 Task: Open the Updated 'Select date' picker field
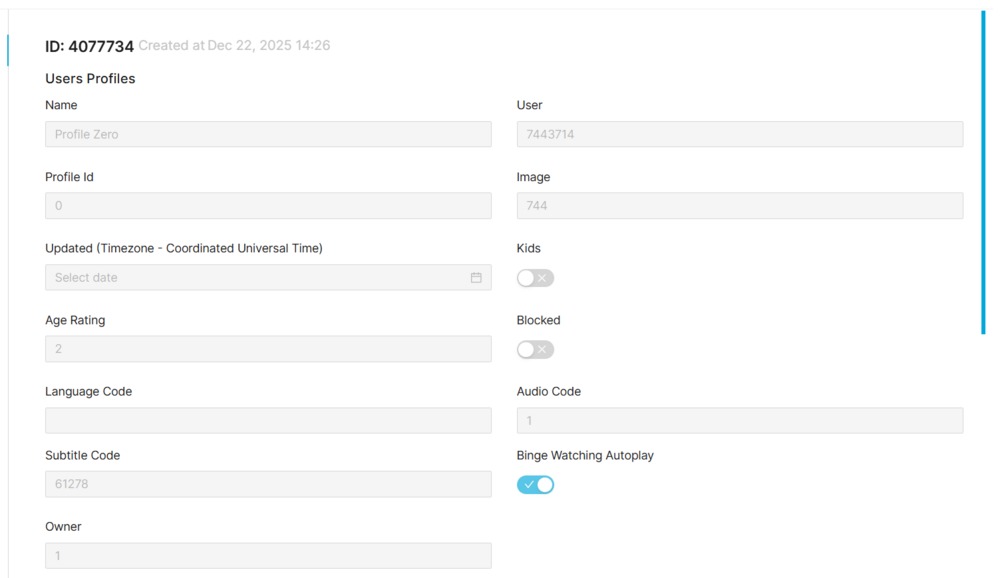[260, 278]
